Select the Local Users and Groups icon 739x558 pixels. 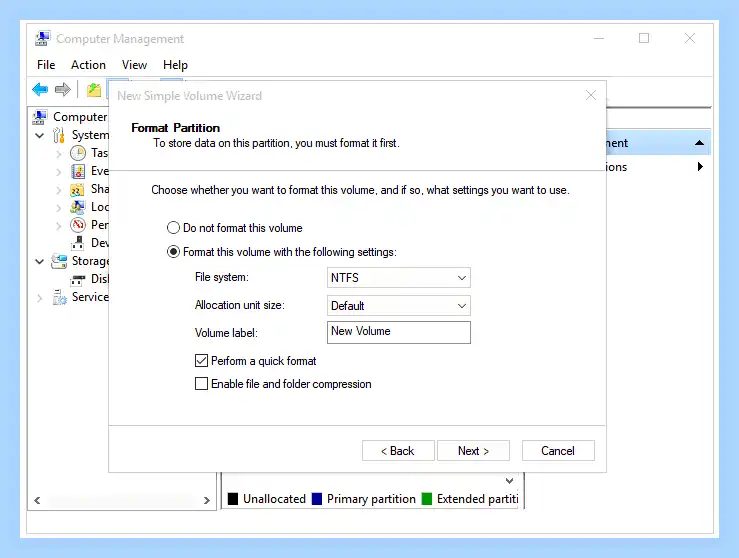coord(77,207)
